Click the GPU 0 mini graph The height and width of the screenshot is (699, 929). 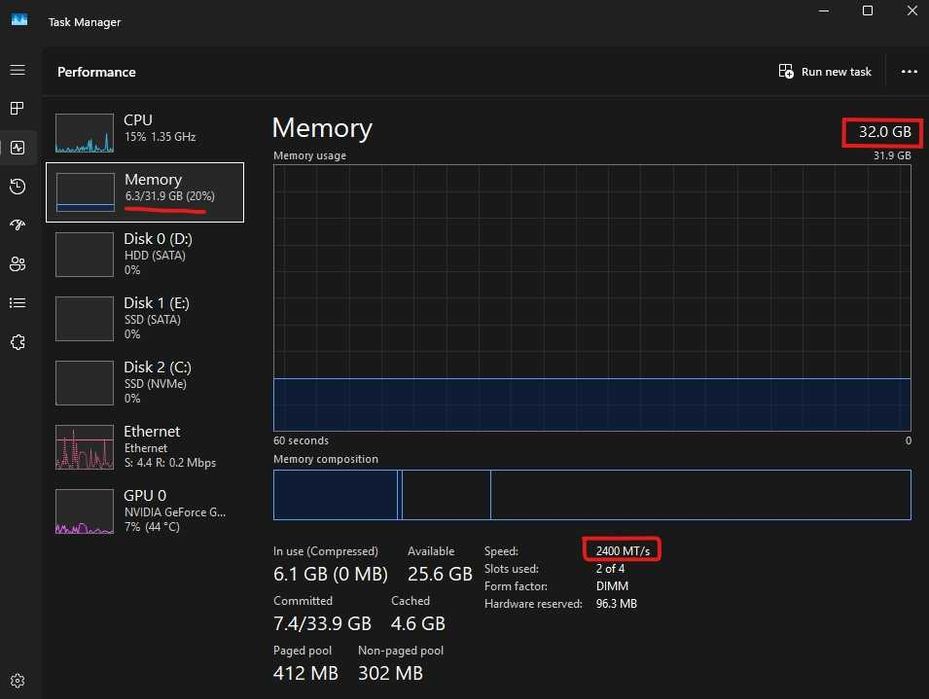pos(85,511)
